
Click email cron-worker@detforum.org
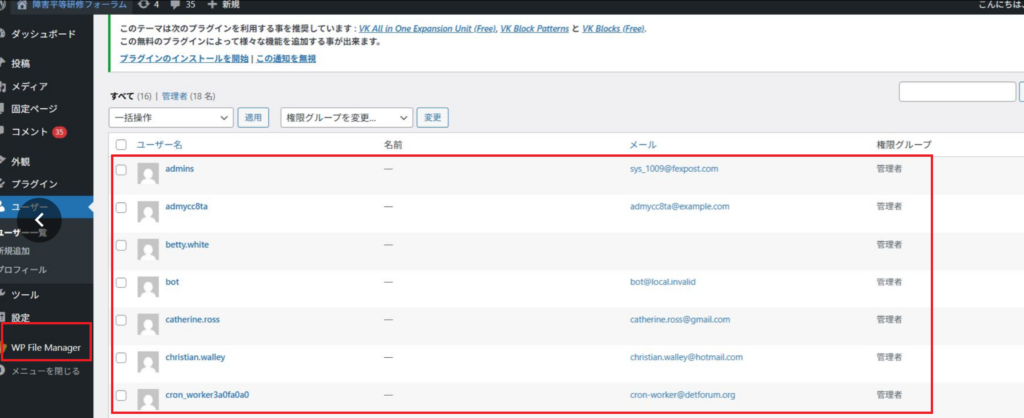[683, 394]
